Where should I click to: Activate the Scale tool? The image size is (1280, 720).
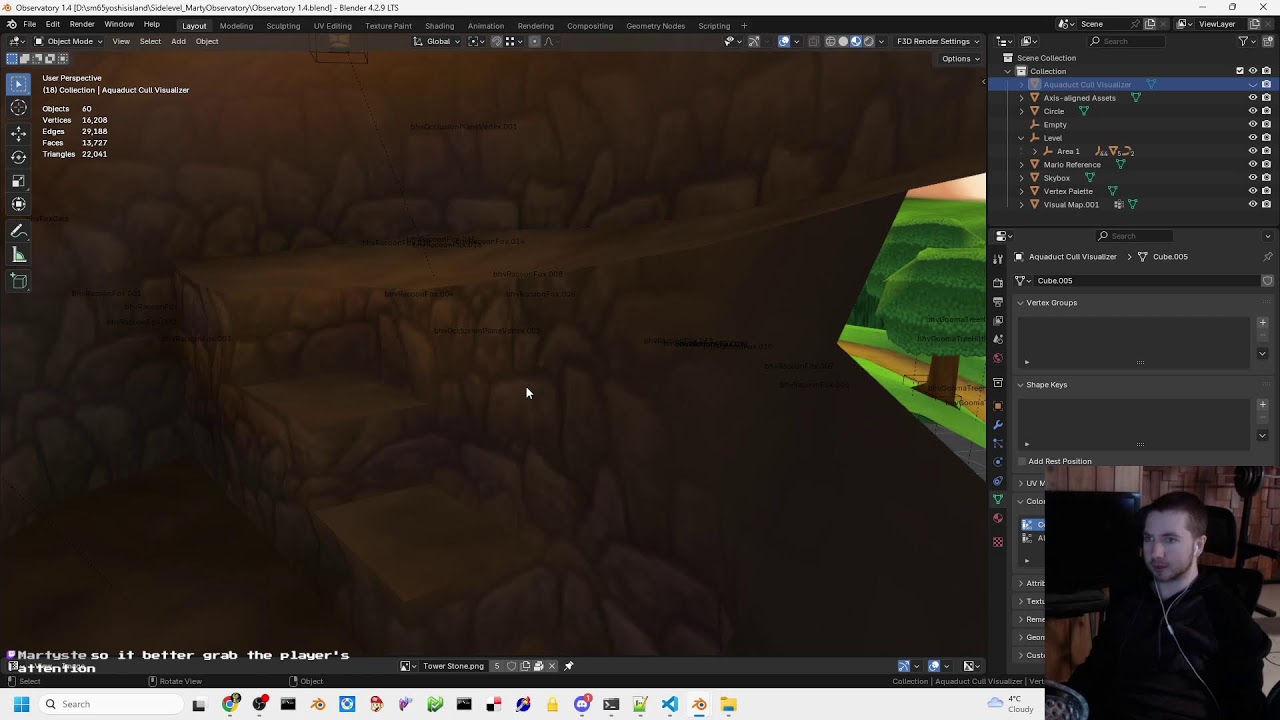(x=19, y=181)
